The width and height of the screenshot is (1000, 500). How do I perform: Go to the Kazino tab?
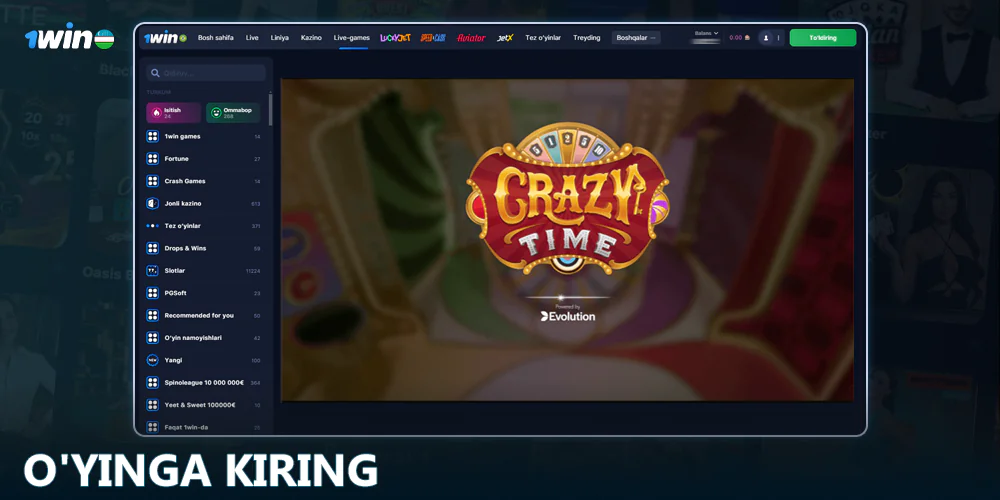pyautogui.click(x=311, y=38)
